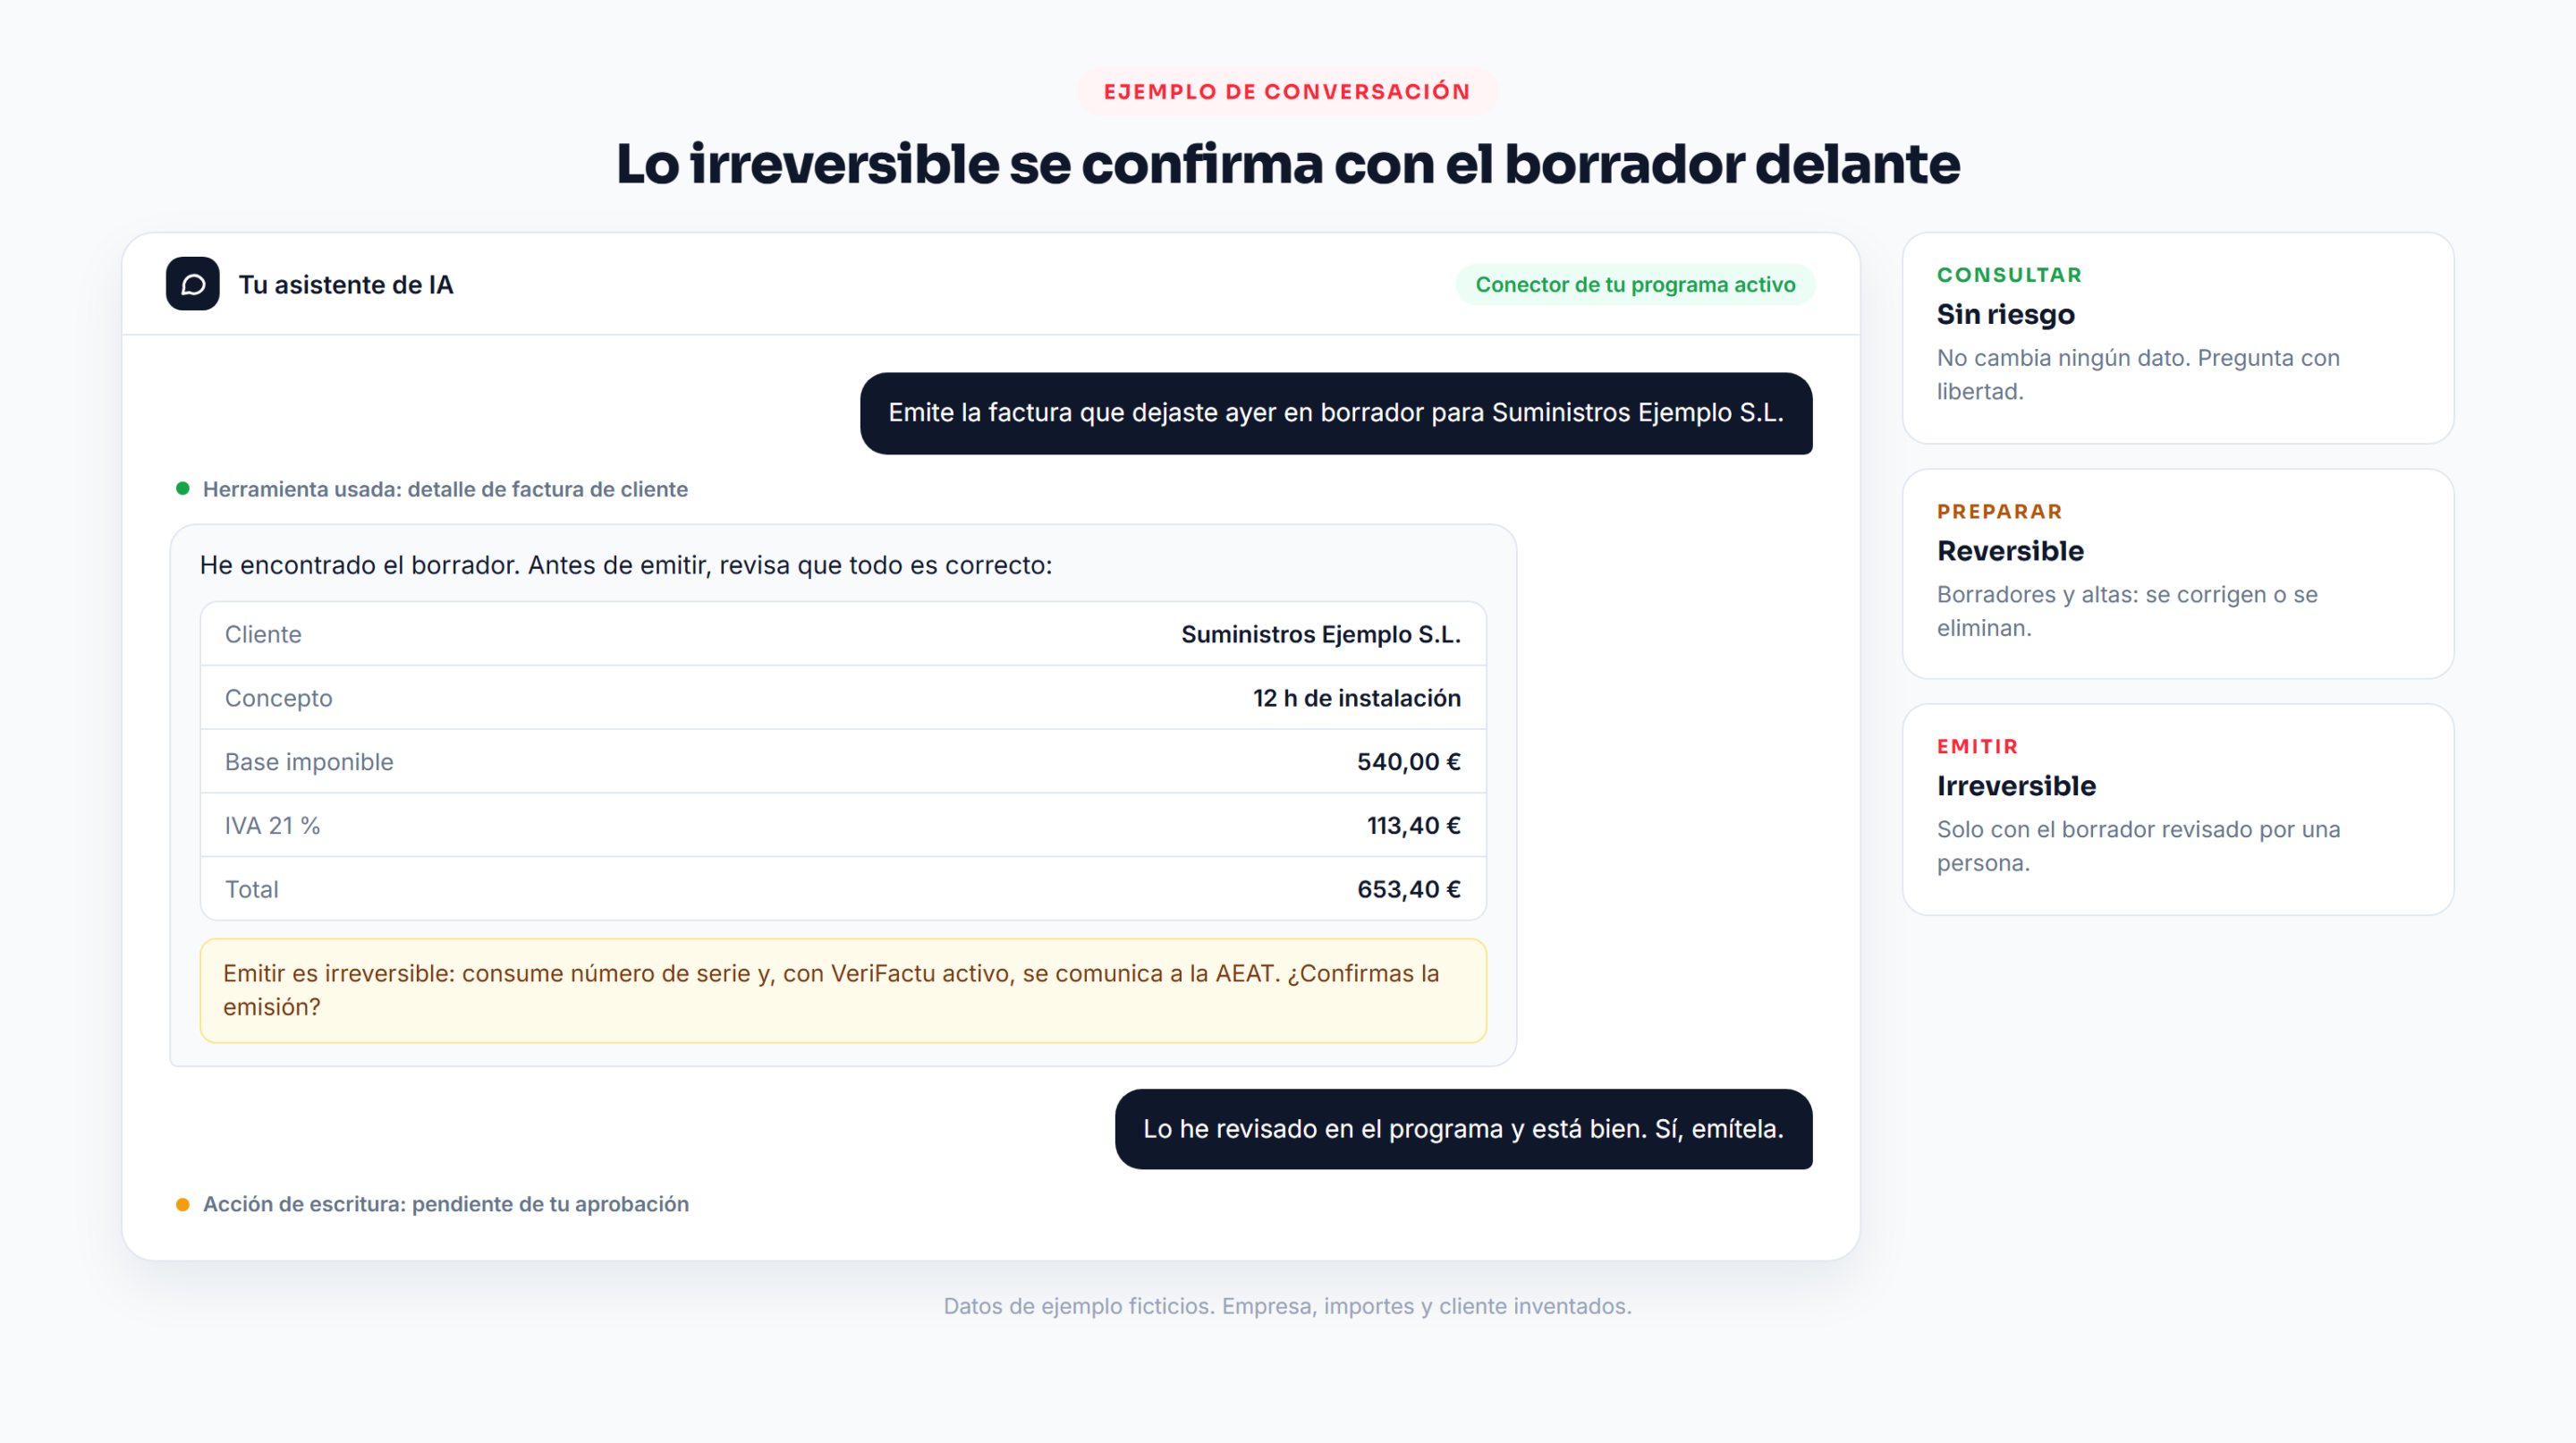Viewport: 2576px width, 1443px height.
Task: Click 'Herramienta usada: detalle de factura de cliente'
Action: 445,489
